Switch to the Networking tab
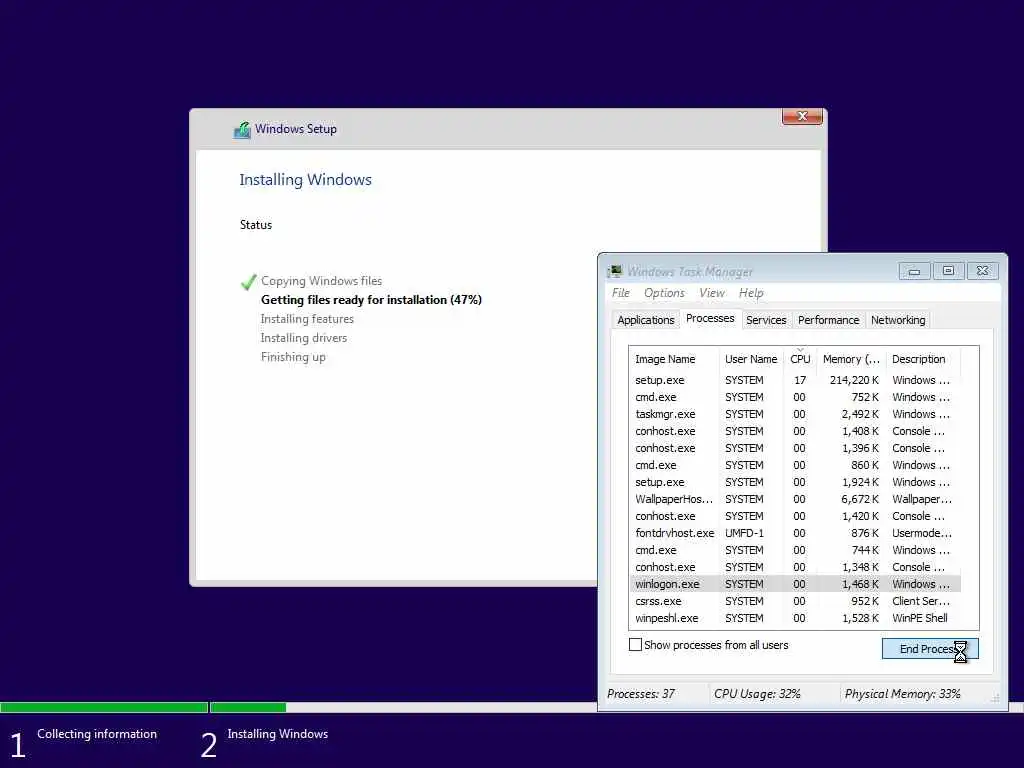Screen dimensions: 1024x768 tap(898, 320)
